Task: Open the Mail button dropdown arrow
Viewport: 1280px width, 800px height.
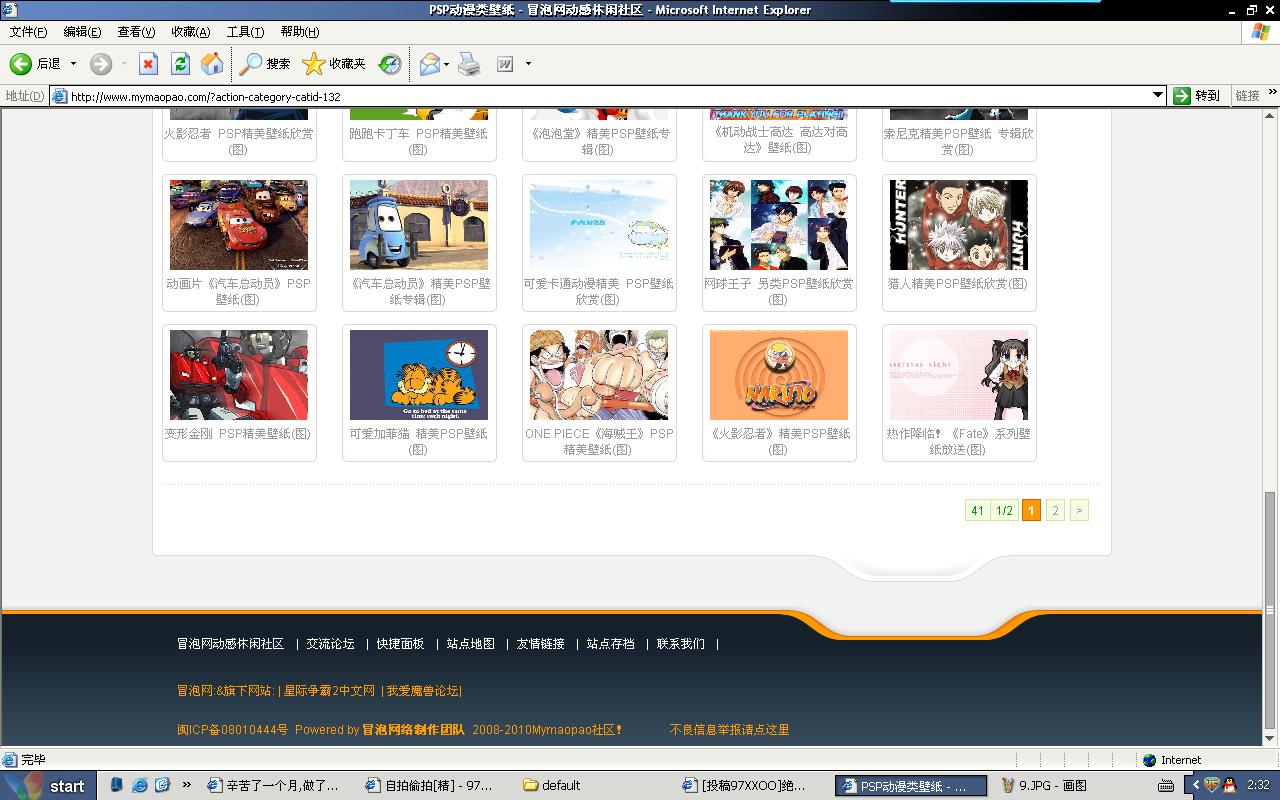Action: [446, 64]
